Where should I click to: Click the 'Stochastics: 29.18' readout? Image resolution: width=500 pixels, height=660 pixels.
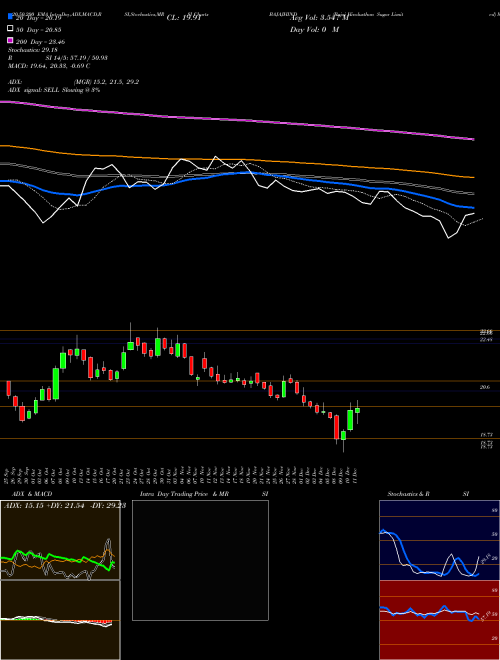31,50
